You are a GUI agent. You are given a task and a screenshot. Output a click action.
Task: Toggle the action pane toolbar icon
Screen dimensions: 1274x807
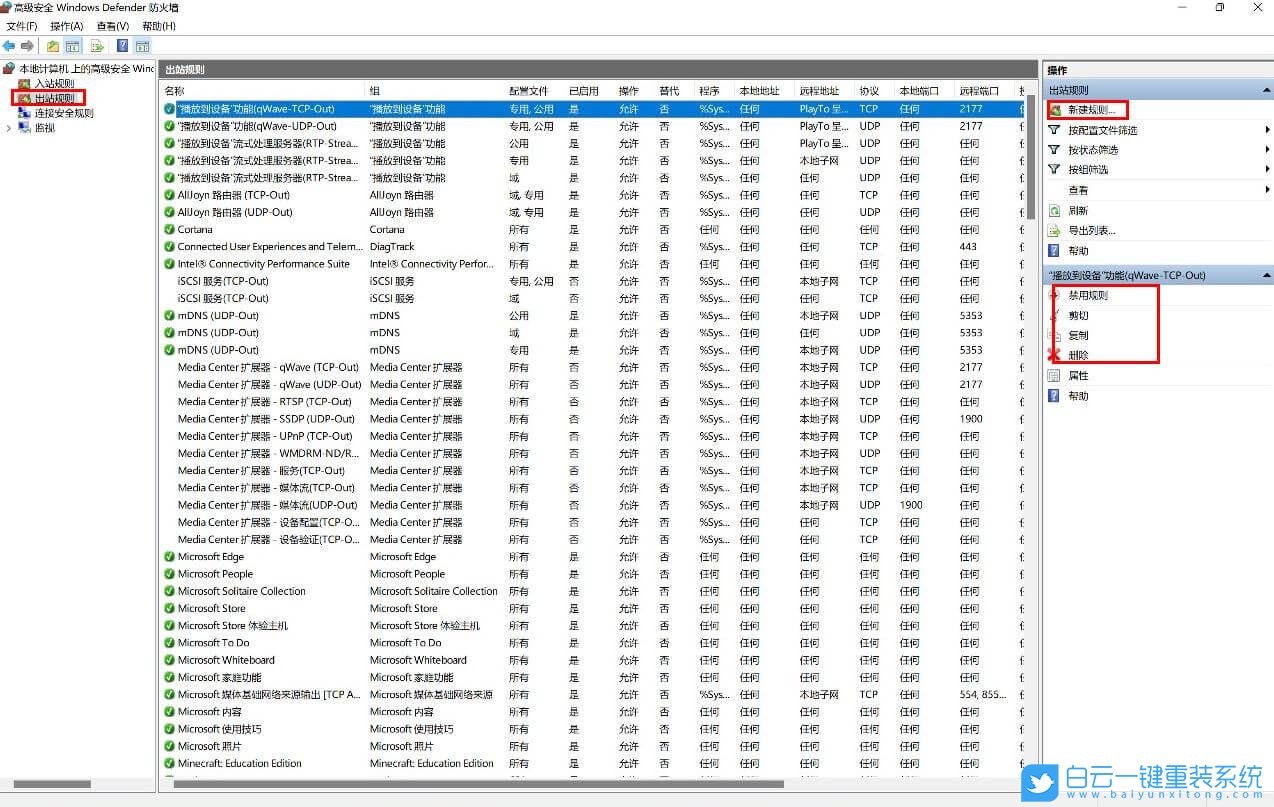pos(142,46)
